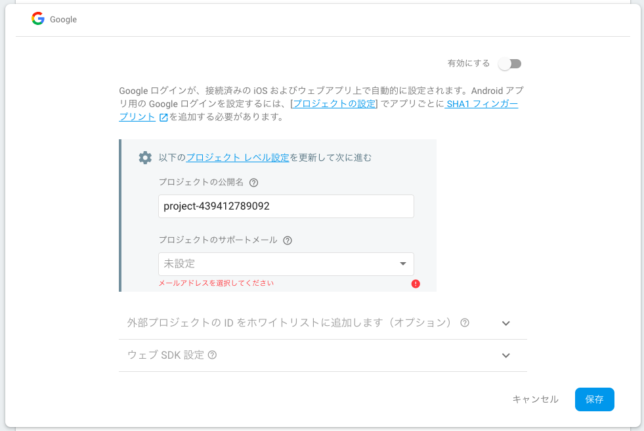Screen dimensions: 644x431
Task: Open the プロジェクトの設定 link
Action: 334,104
